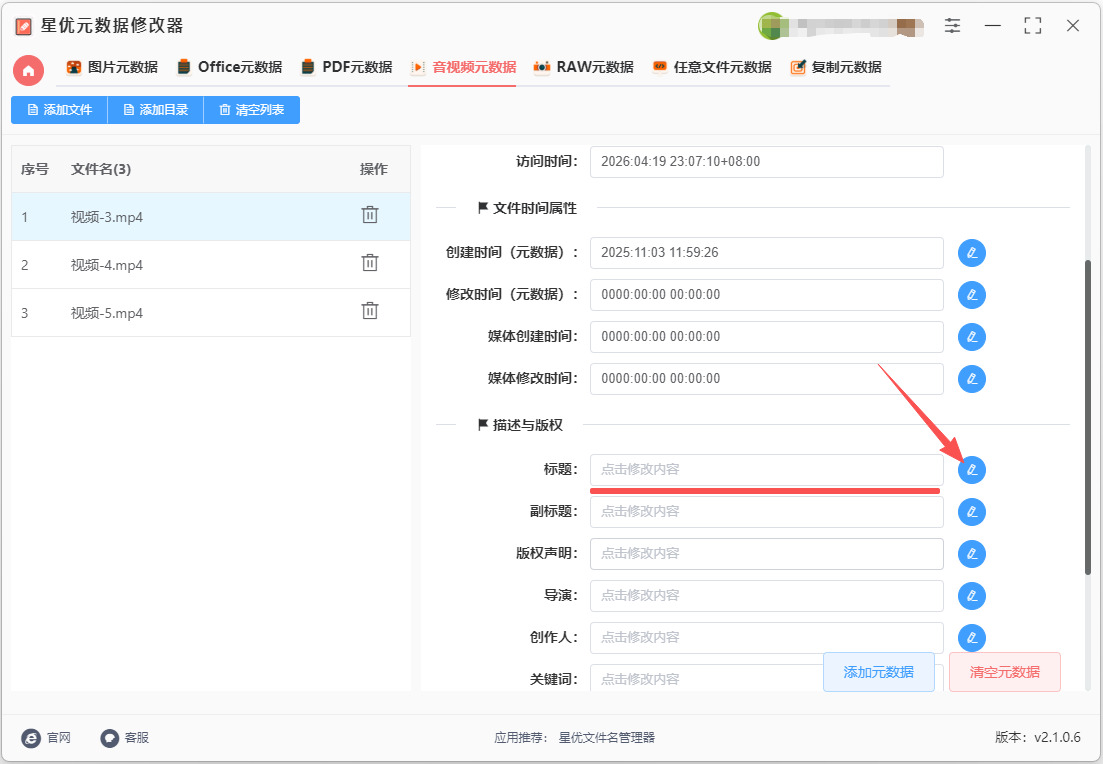Screen dimensions: 1103x764
Task: Click the pencil icon beside 版权声明
Action: point(971,554)
